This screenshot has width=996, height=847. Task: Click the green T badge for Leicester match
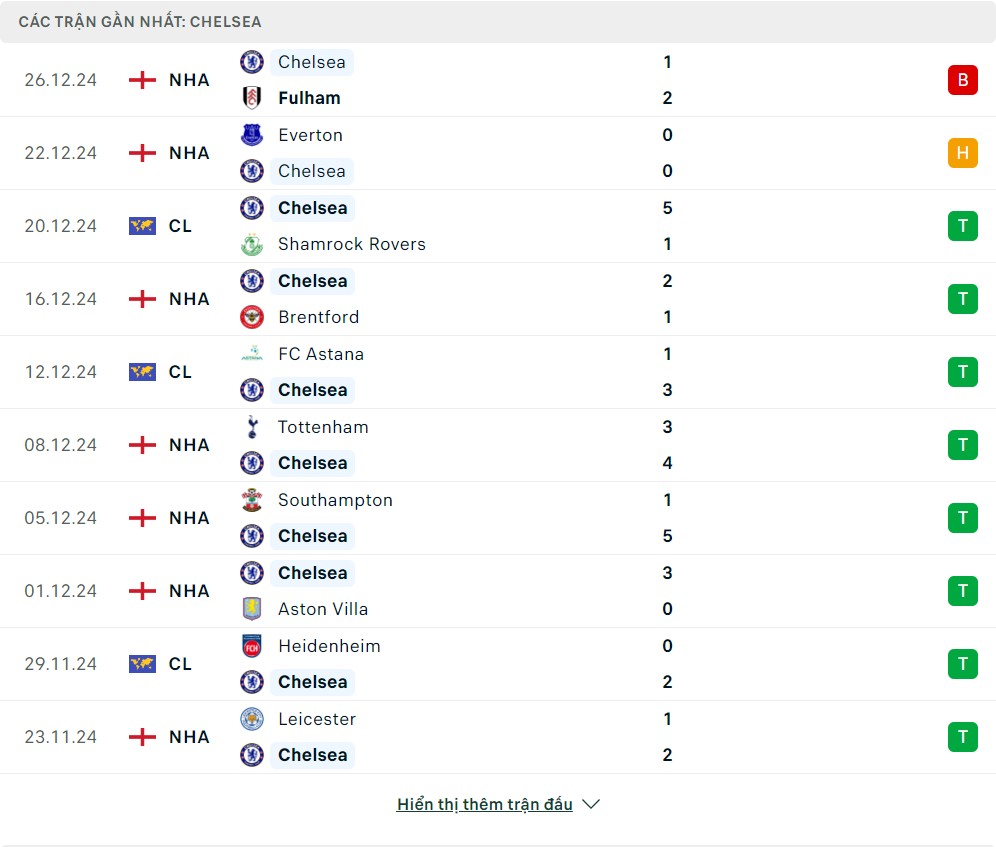click(x=962, y=737)
